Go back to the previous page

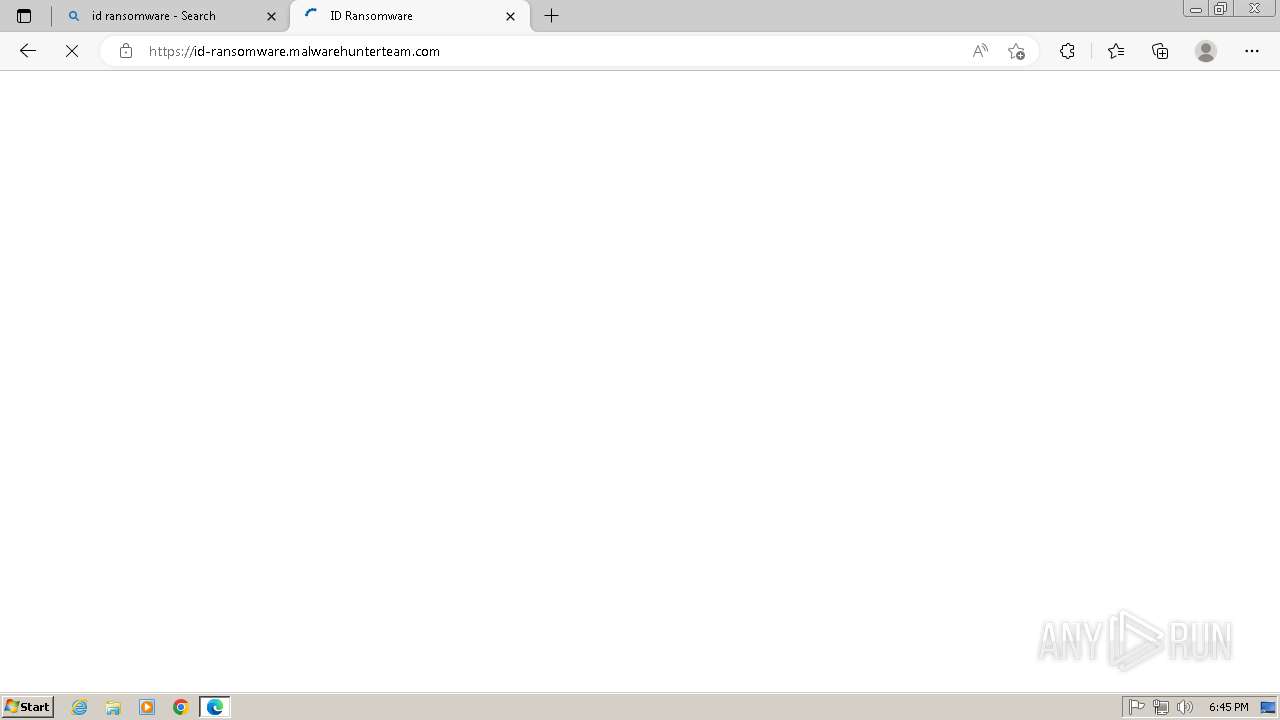tap(28, 51)
